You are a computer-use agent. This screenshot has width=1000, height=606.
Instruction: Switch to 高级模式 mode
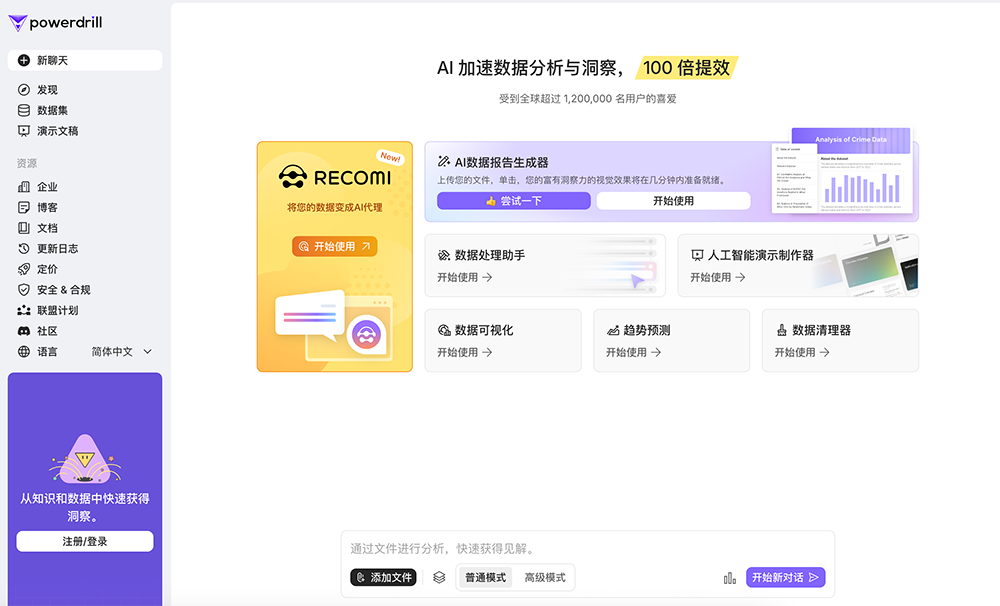tap(545, 577)
